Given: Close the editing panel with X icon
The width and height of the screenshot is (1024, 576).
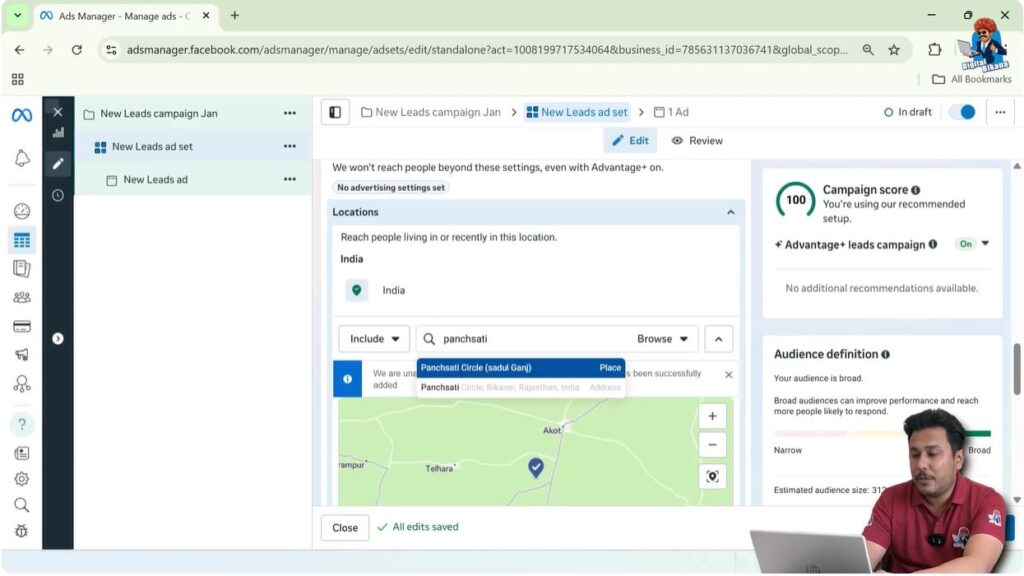Looking at the screenshot, I should [57, 112].
